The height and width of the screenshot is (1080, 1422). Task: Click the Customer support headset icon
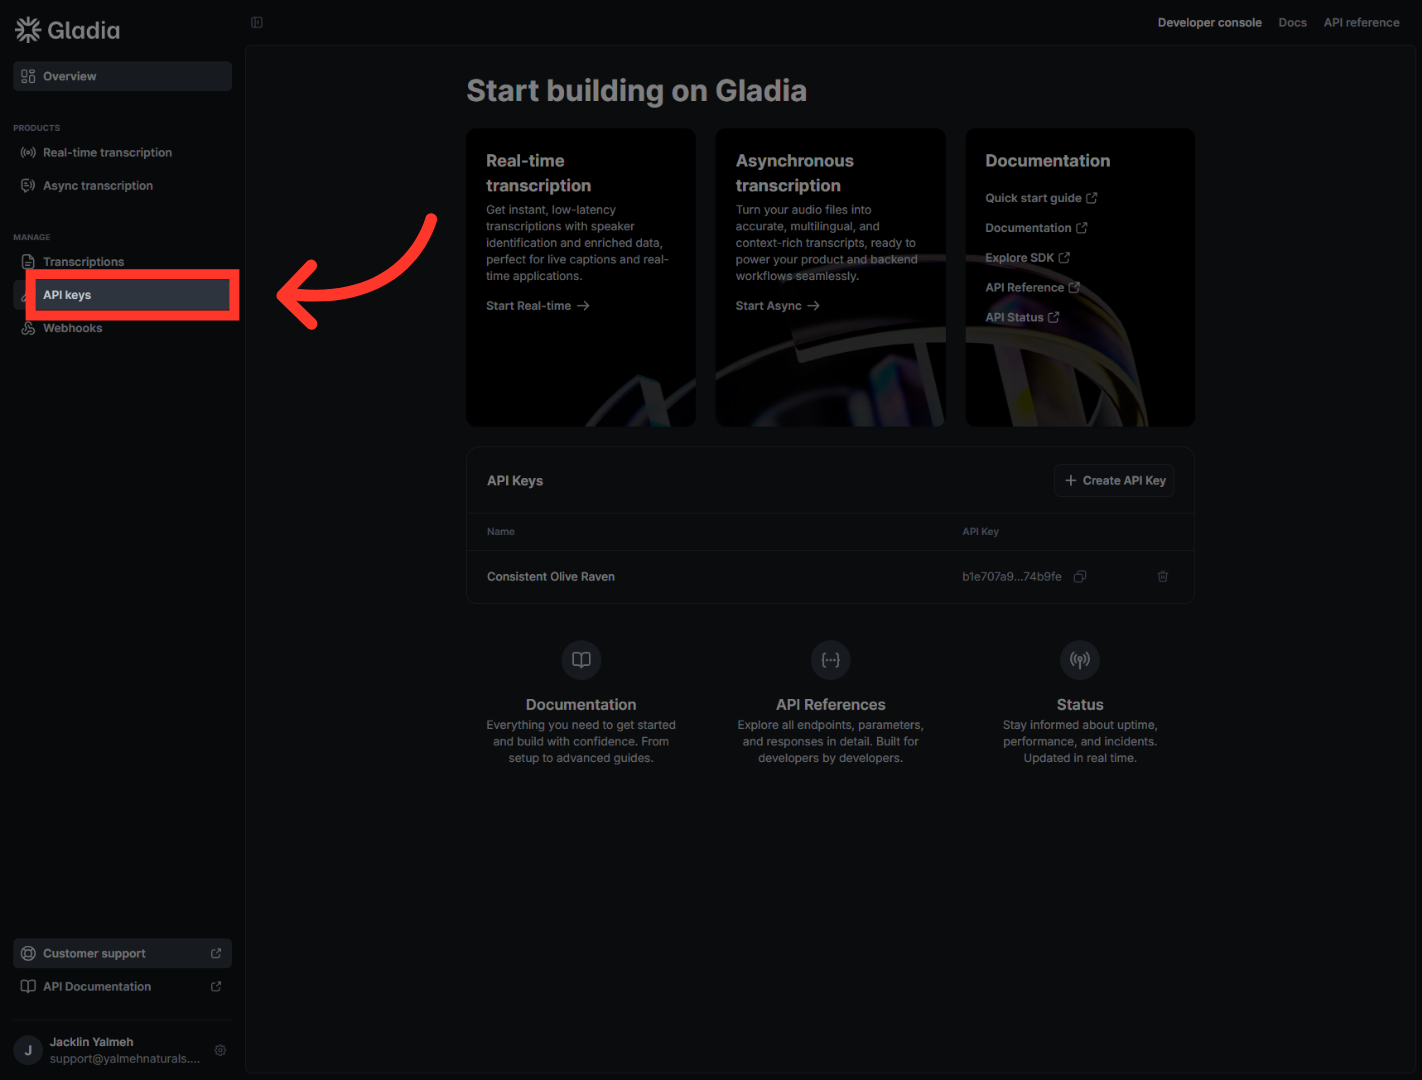tap(28, 953)
